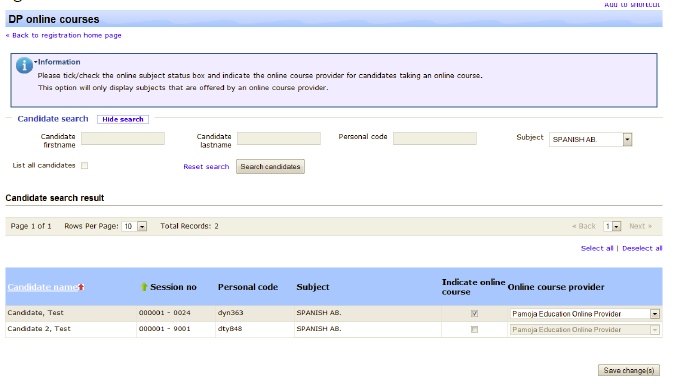
Task: Click the Search candidates button
Action: click(270, 166)
